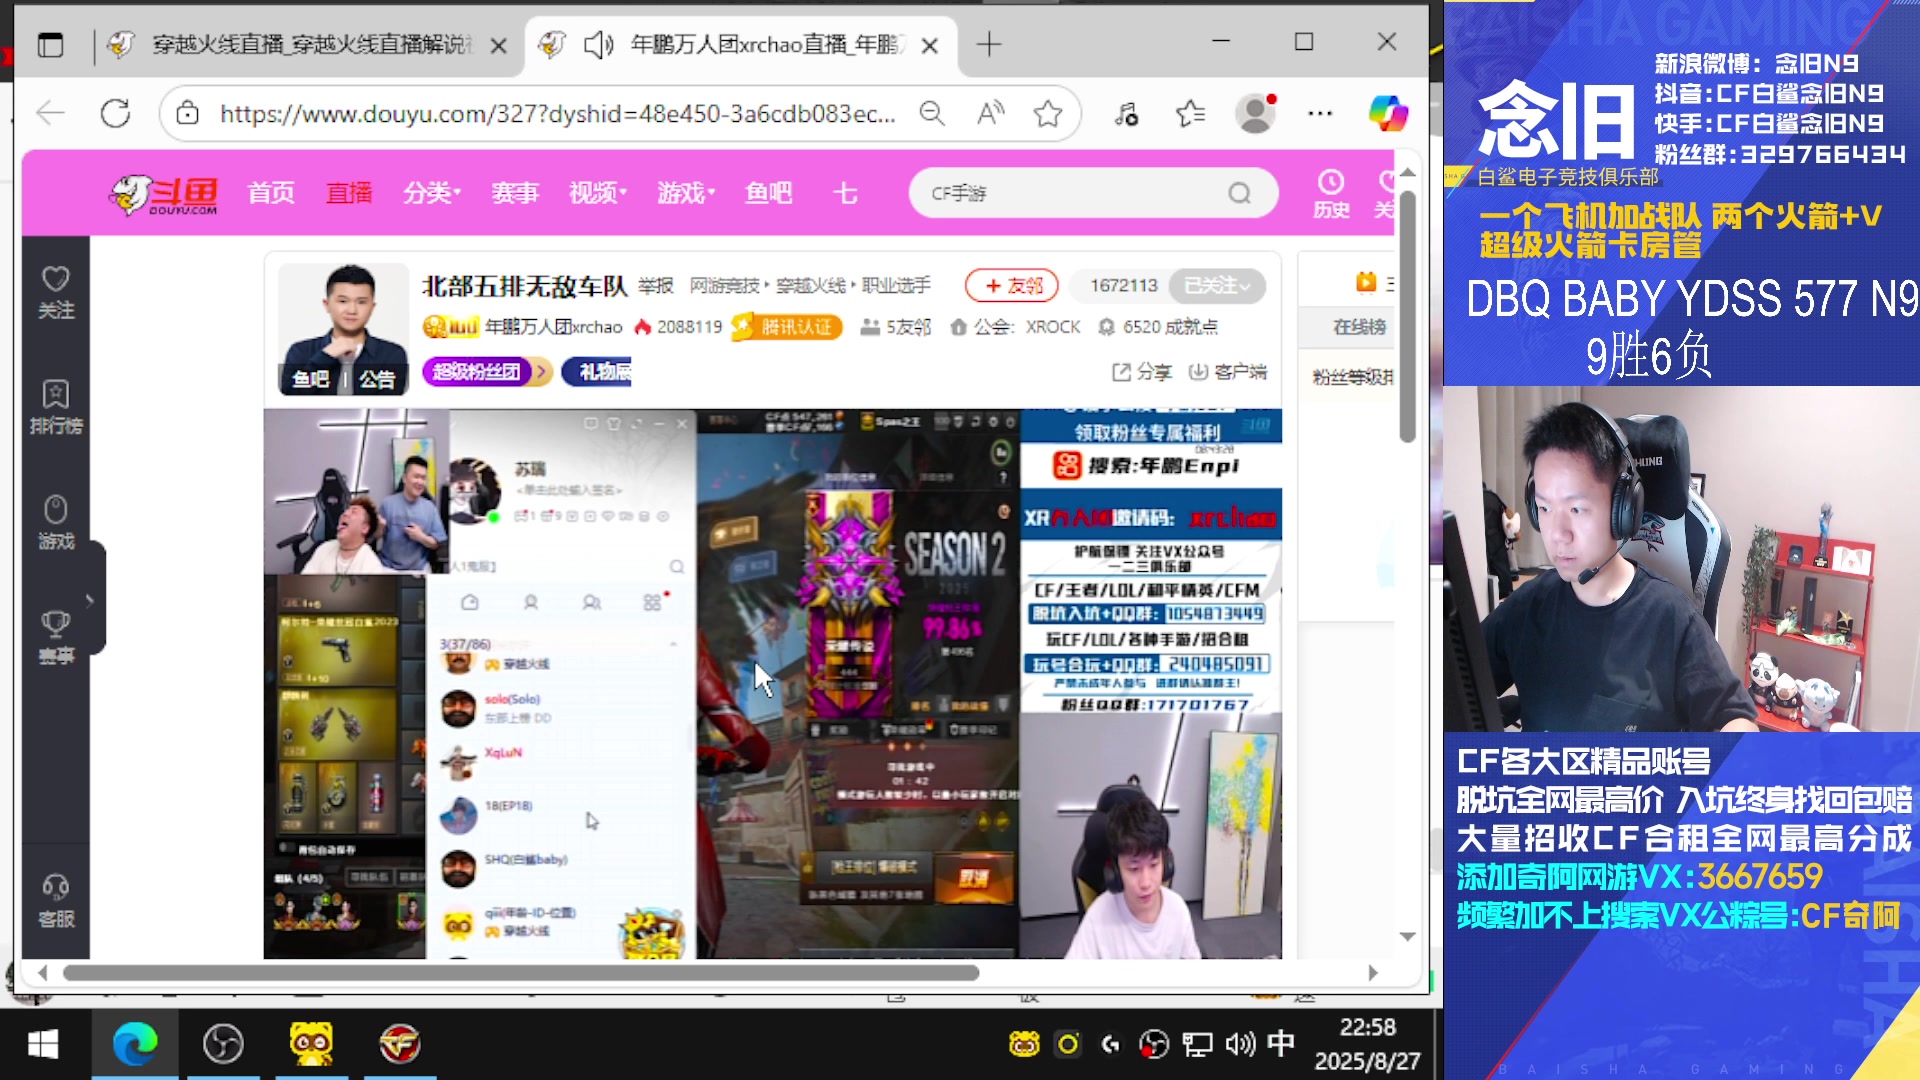
Task: Start read aloud from address bar
Action: (990, 113)
